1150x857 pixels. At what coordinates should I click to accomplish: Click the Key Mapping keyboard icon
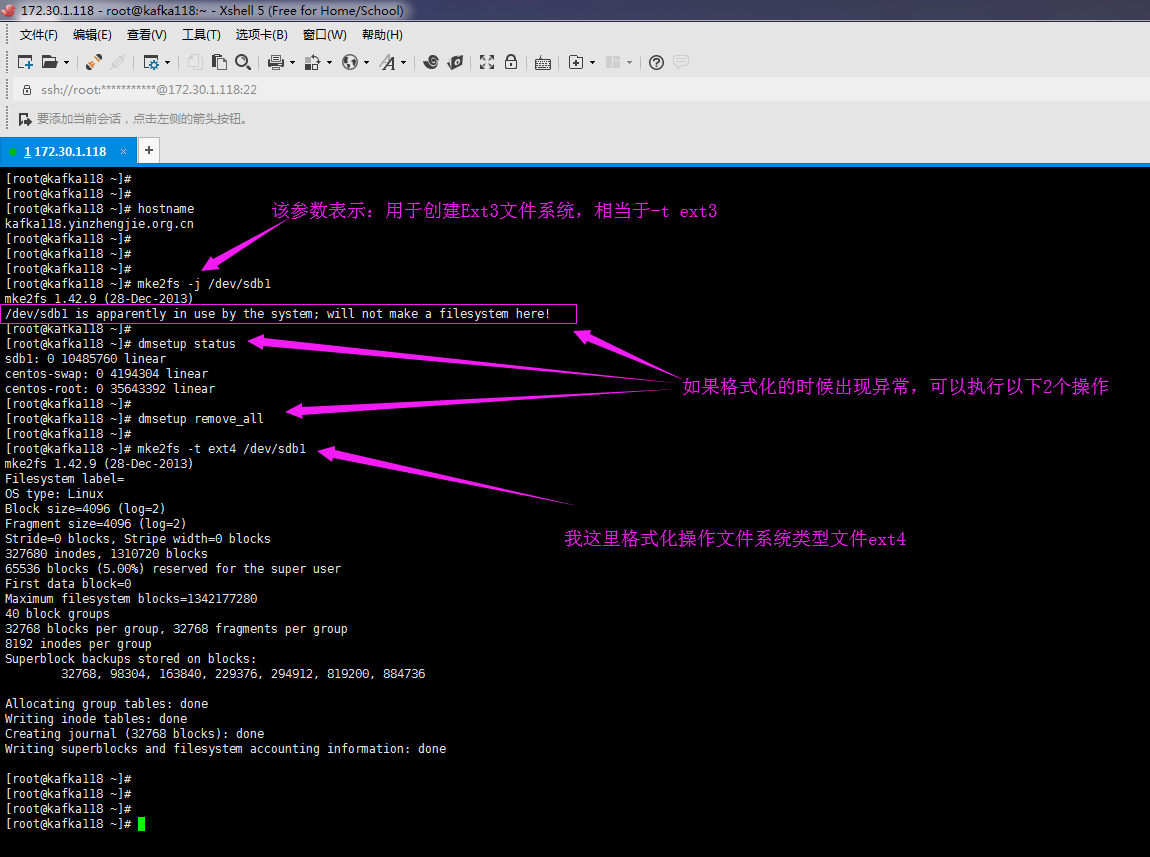coord(543,62)
